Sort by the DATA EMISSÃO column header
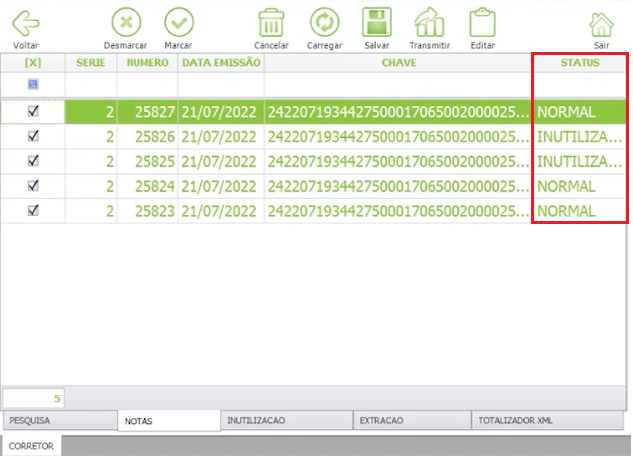This screenshot has width=633, height=457. pyautogui.click(x=221, y=63)
